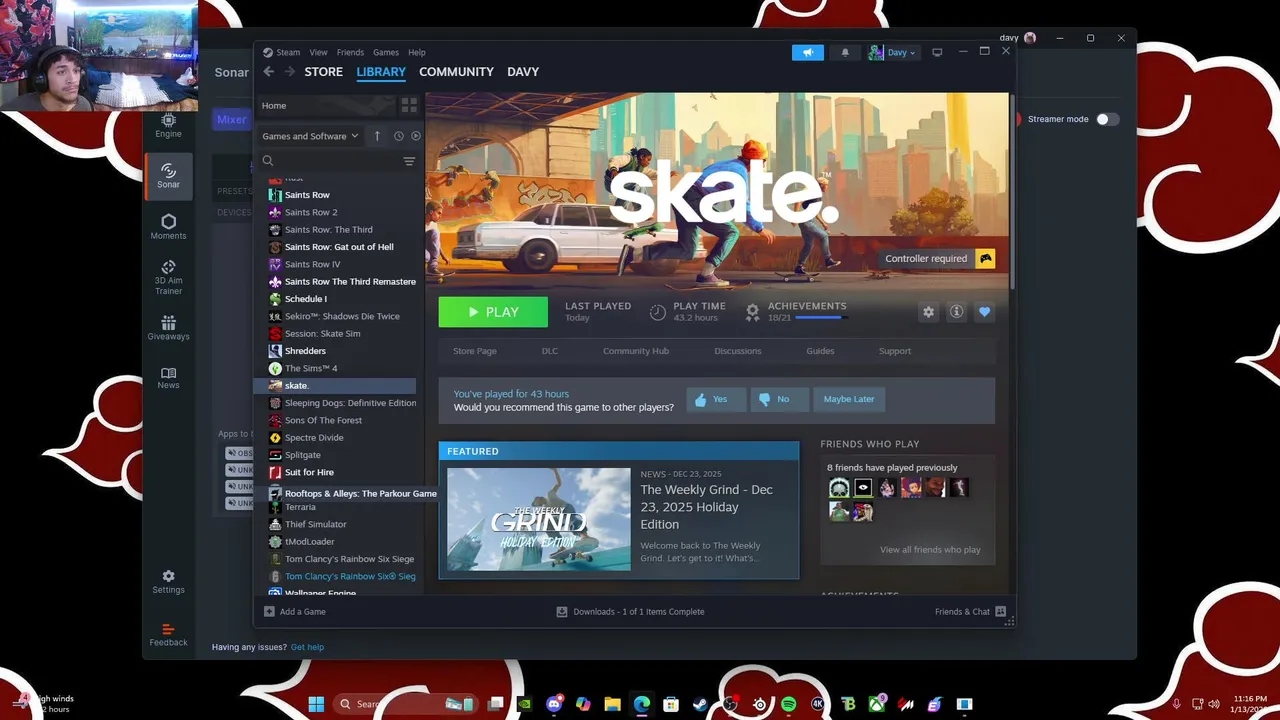Viewport: 1280px width, 720px height.
Task: Filter library by ready-to-play icon
Action: tap(416, 136)
